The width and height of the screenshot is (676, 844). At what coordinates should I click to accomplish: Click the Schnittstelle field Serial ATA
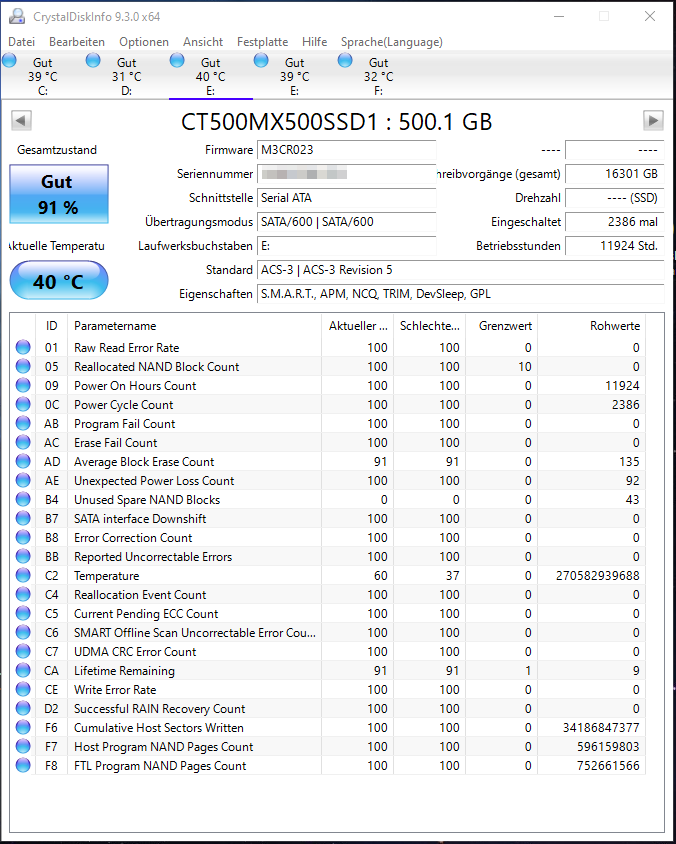[346, 198]
